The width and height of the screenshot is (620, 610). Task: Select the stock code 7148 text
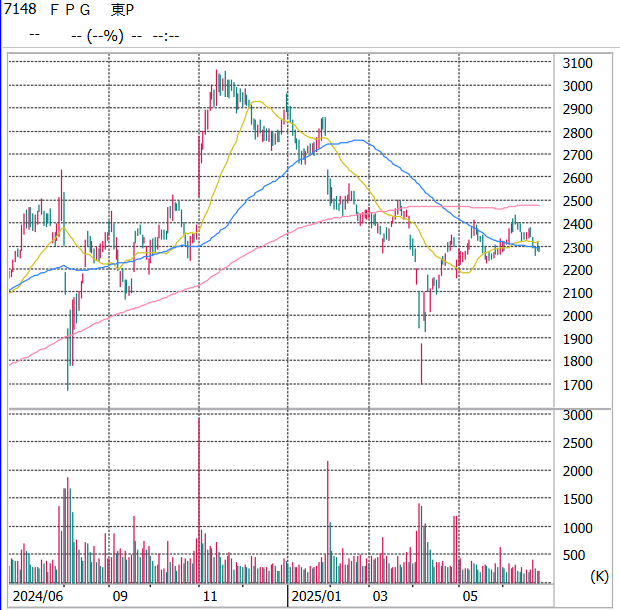(x=20, y=9)
